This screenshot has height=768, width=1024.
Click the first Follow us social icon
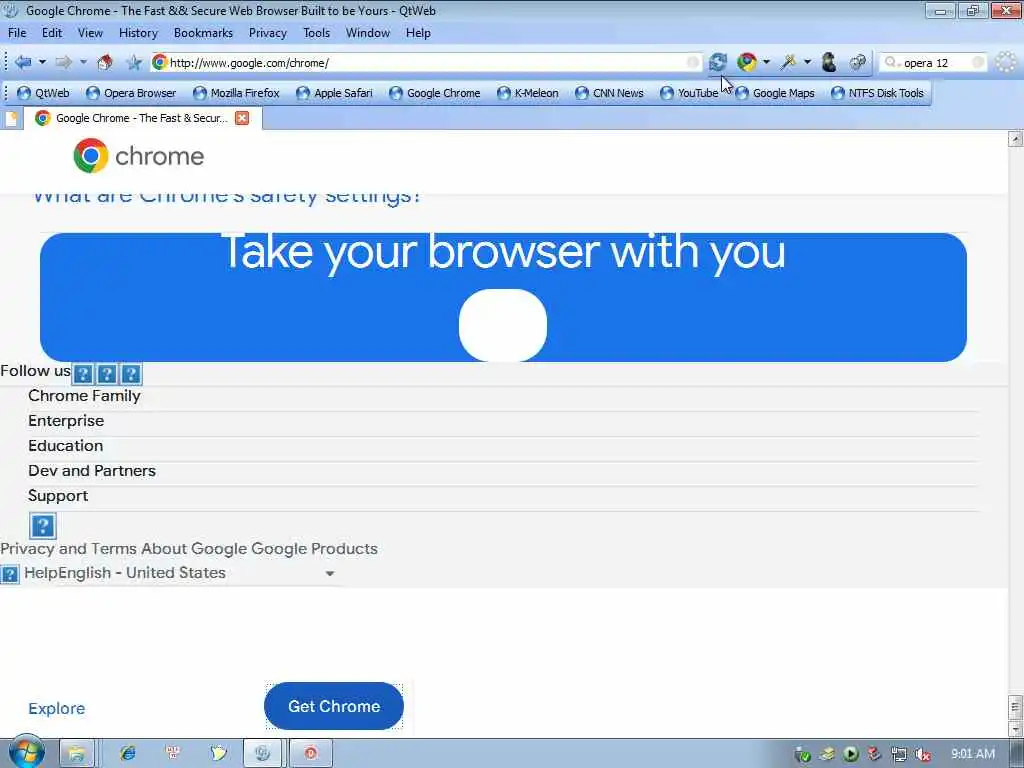[x=82, y=374]
